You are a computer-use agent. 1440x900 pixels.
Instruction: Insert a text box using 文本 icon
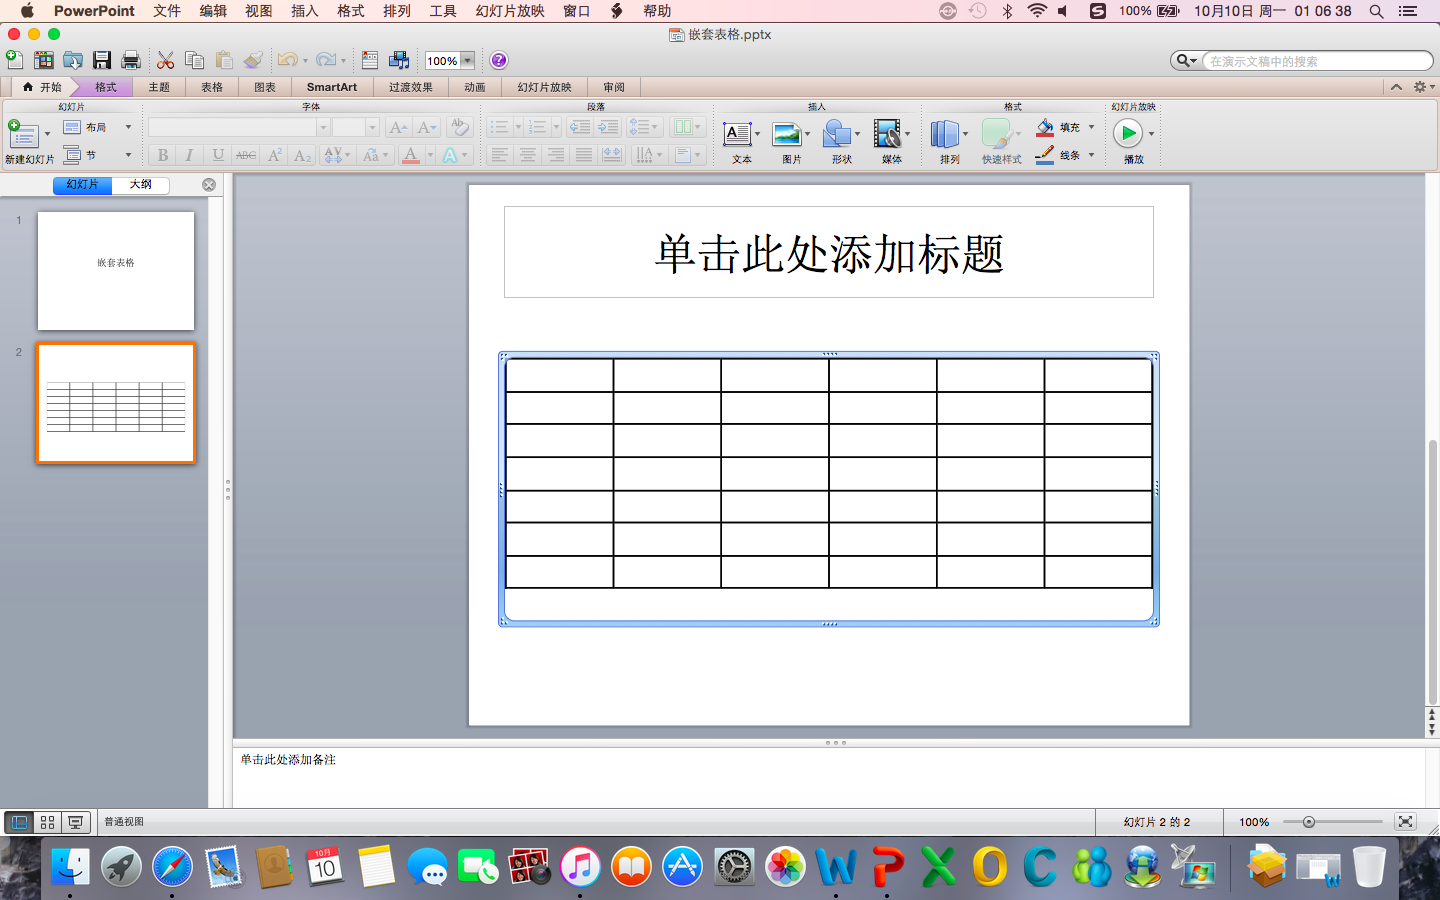pyautogui.click(x=737, y=133)
